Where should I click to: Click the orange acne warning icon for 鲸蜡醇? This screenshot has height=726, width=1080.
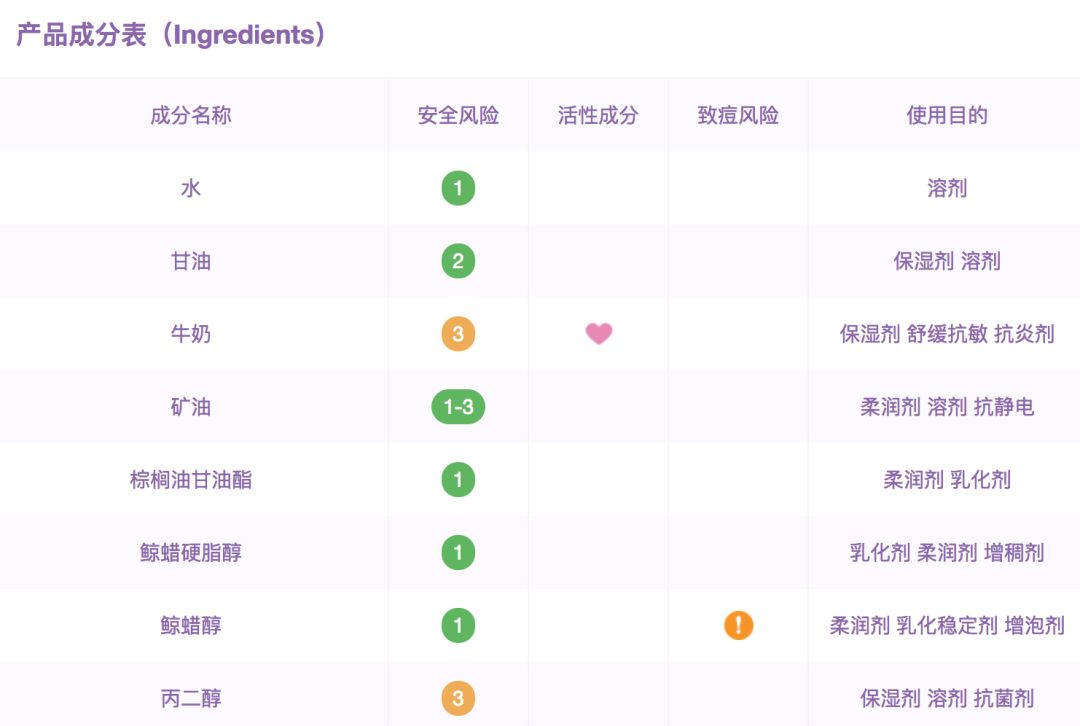click(738, 626)
